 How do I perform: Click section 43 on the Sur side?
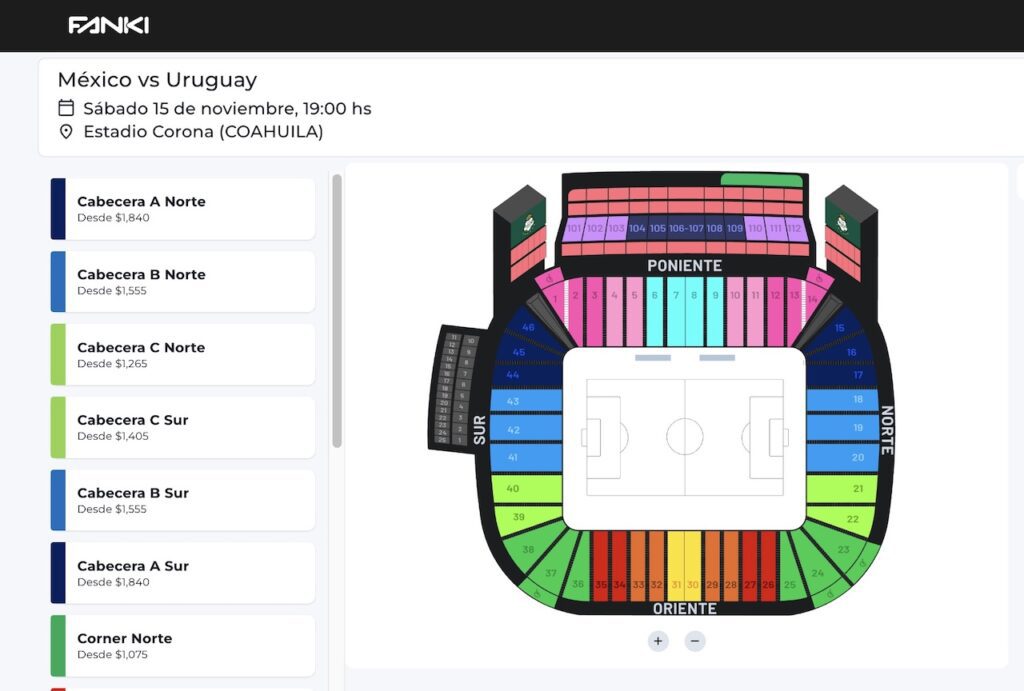click(x=512, y=400)
